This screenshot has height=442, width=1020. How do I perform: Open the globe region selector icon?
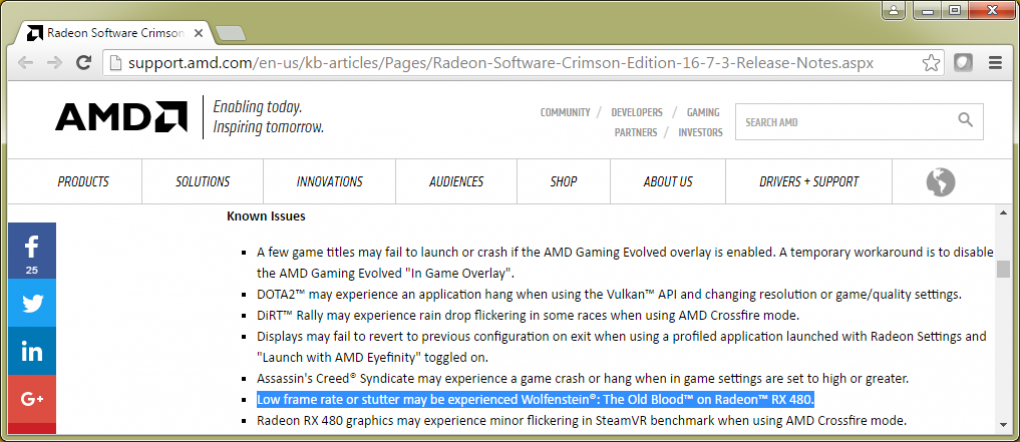(x=941, y=182)
